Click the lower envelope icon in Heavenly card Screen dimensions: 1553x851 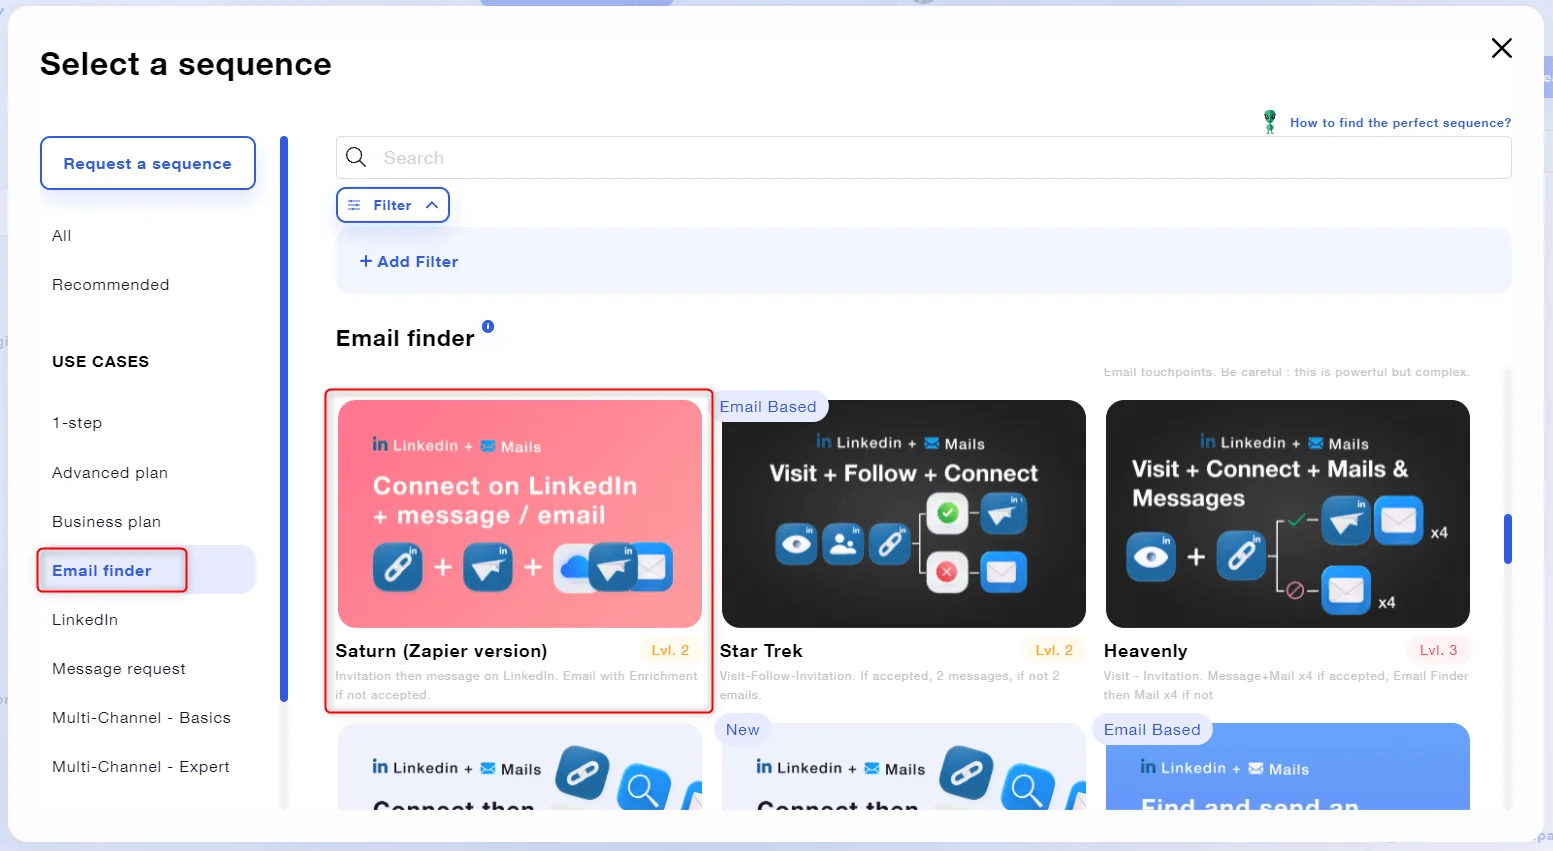tap(1346, 589)
